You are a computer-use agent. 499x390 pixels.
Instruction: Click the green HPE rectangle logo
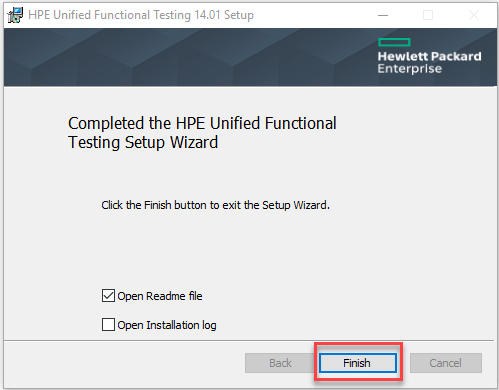click(394, 42)
